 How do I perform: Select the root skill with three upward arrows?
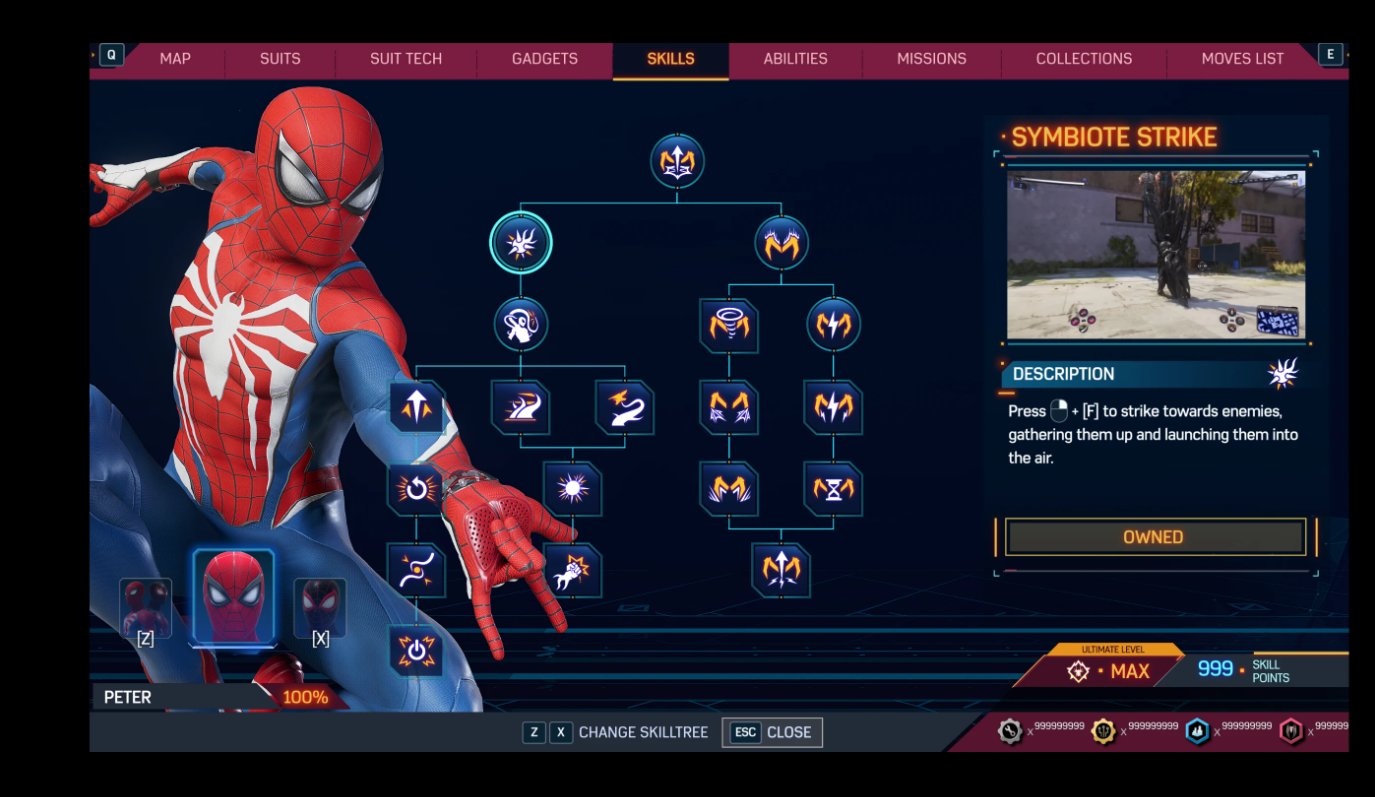[x=677, y=161]
